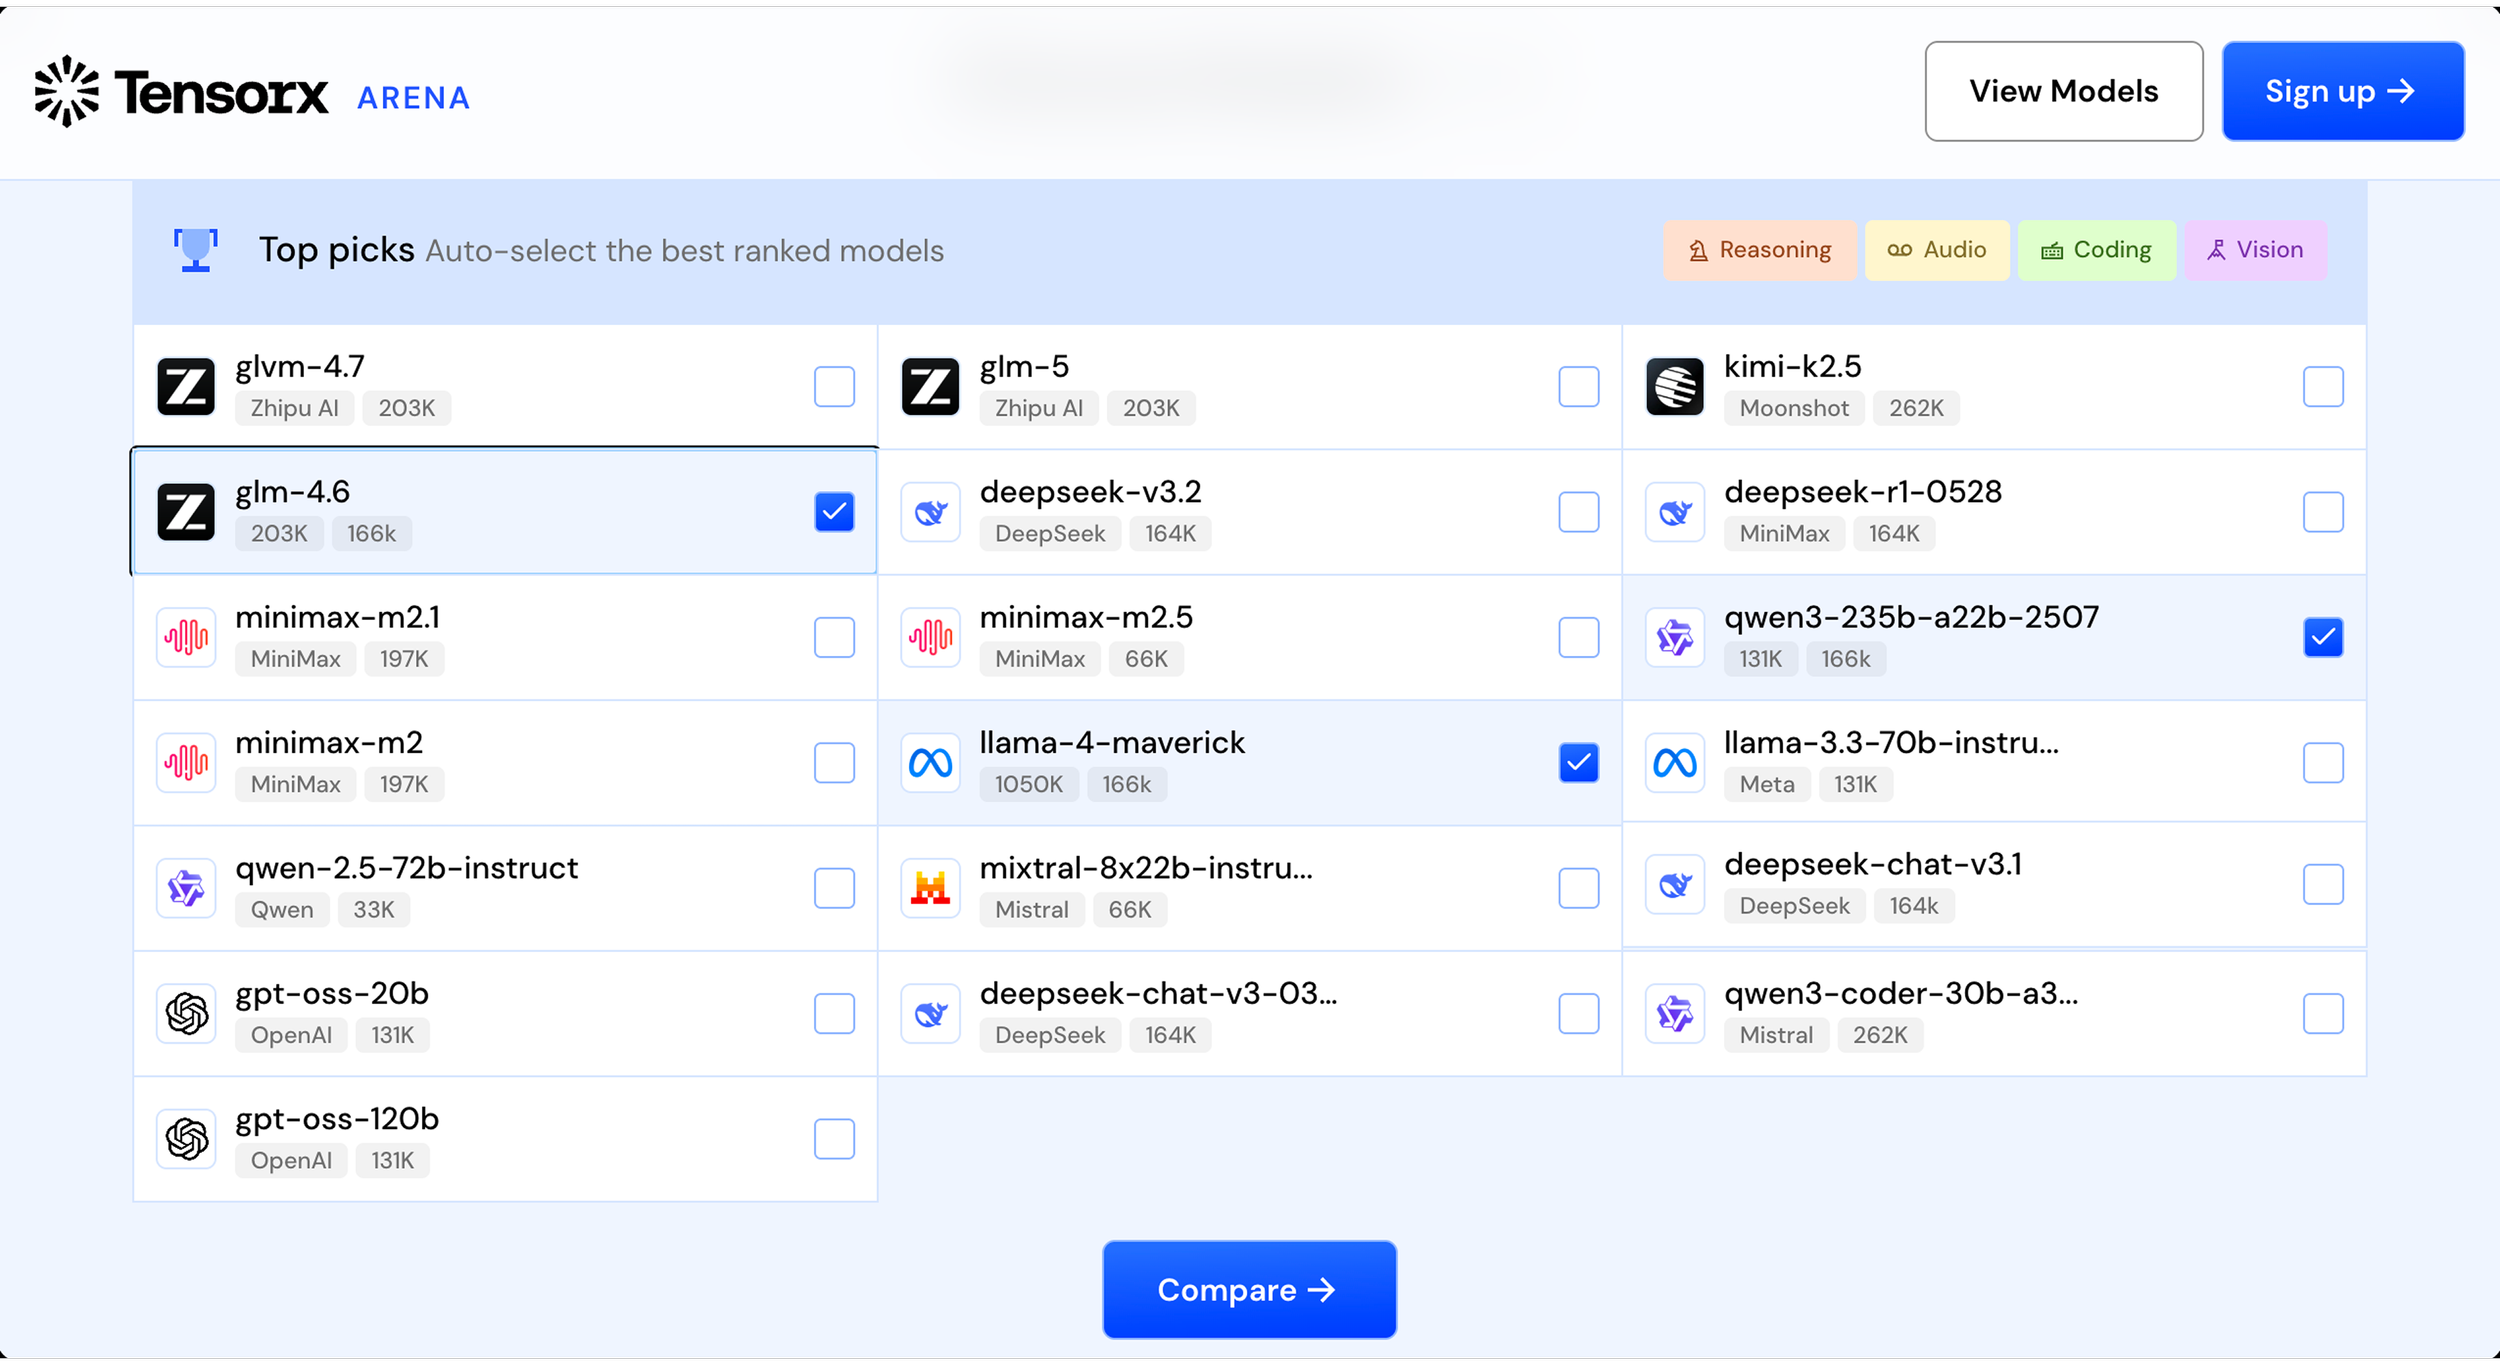2500x1365 pixels.
Task: Click the 33K tag under qwen-2.5-72b-instruct
Action: pyautogui.click(x=373, y=910)
